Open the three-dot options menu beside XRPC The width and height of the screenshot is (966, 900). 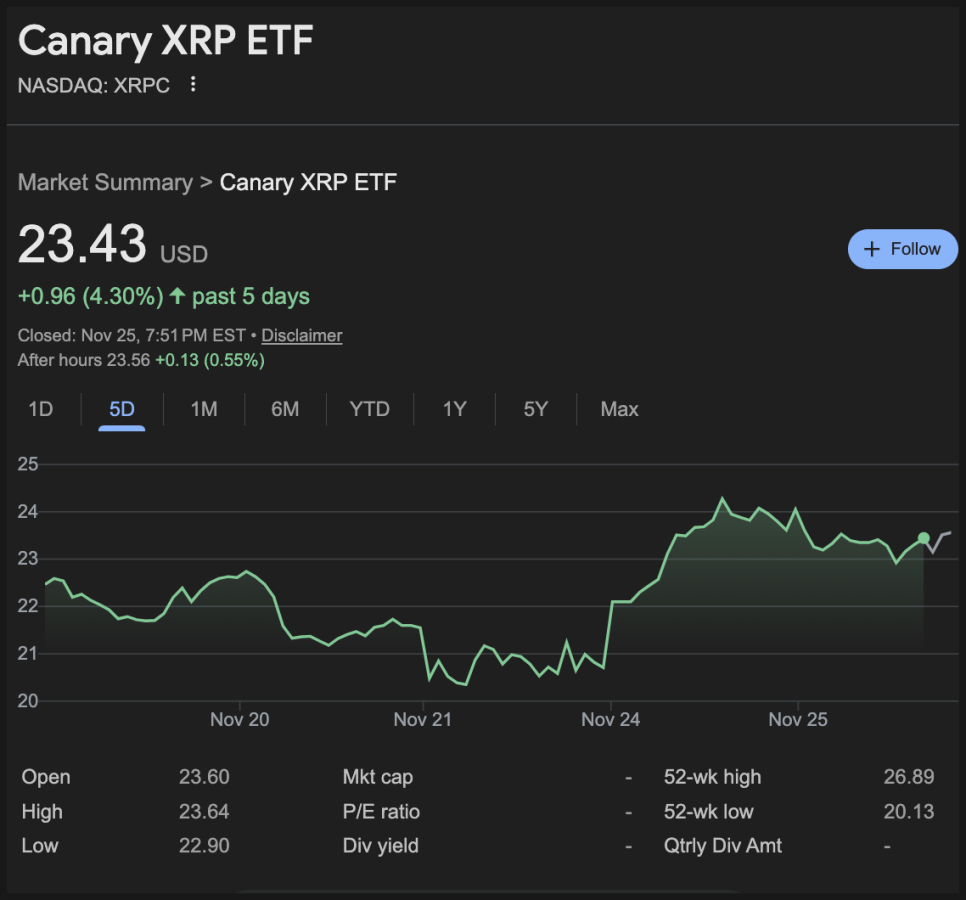pyautogui.click(x=193, y=85)
